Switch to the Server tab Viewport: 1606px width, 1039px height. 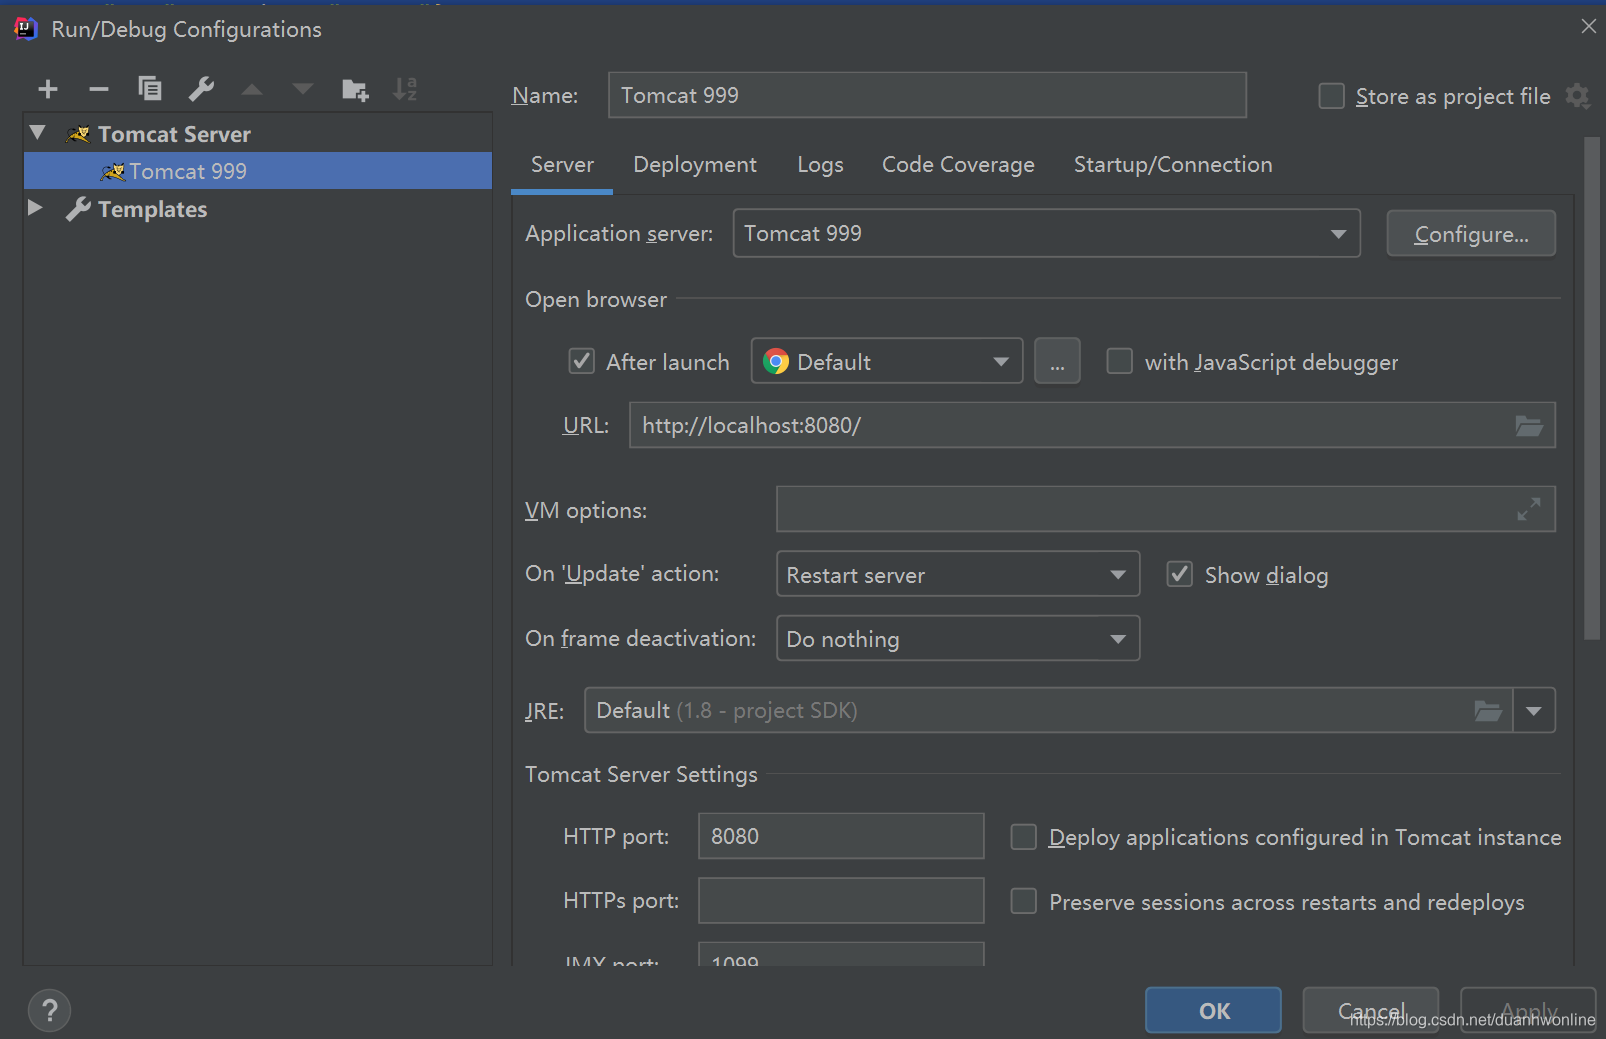pyautogui.click(x=562, y=165)
